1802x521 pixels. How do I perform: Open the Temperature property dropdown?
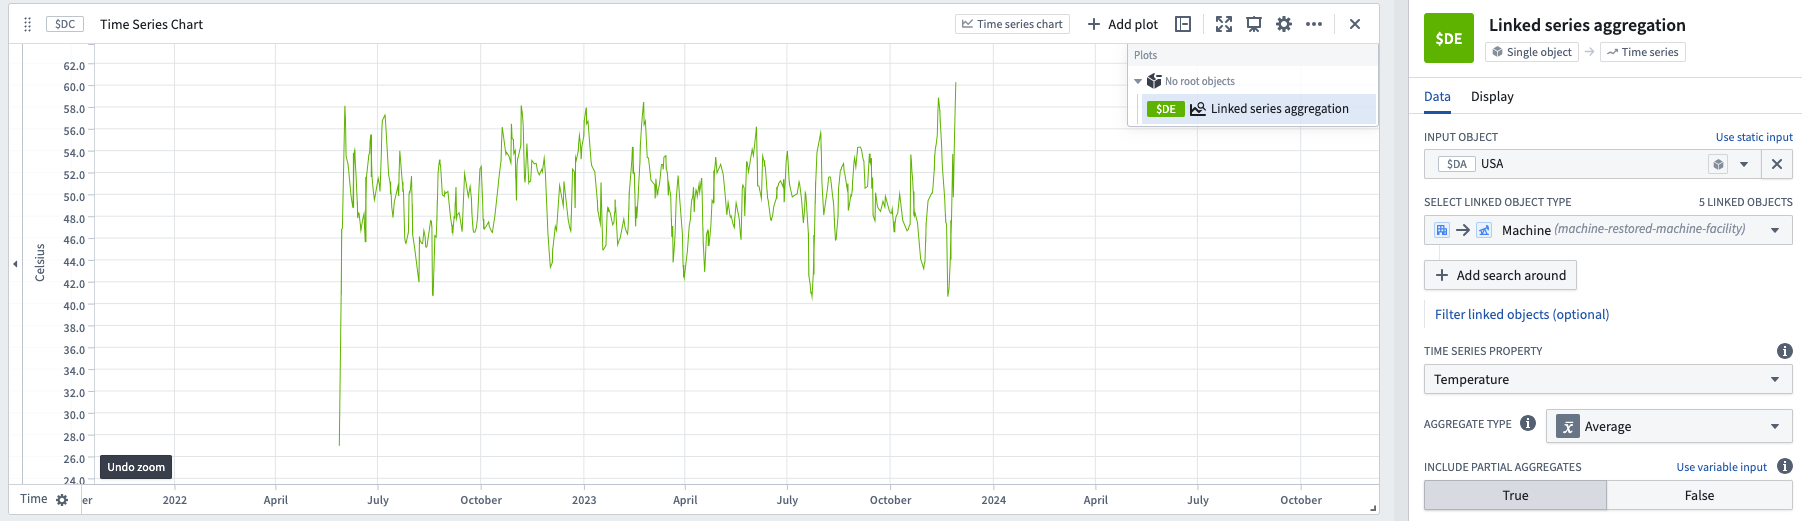(1608, 379)
